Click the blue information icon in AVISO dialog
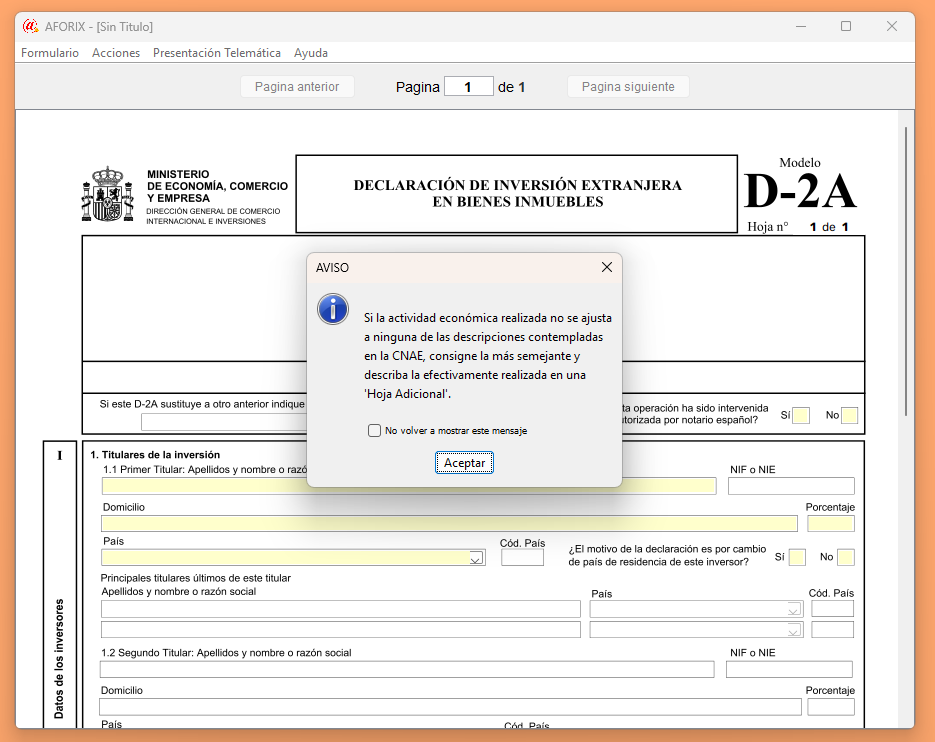Image resolution: width=935 pixels, height=742 pixels. pyautogui.click(x=332, y=309)
